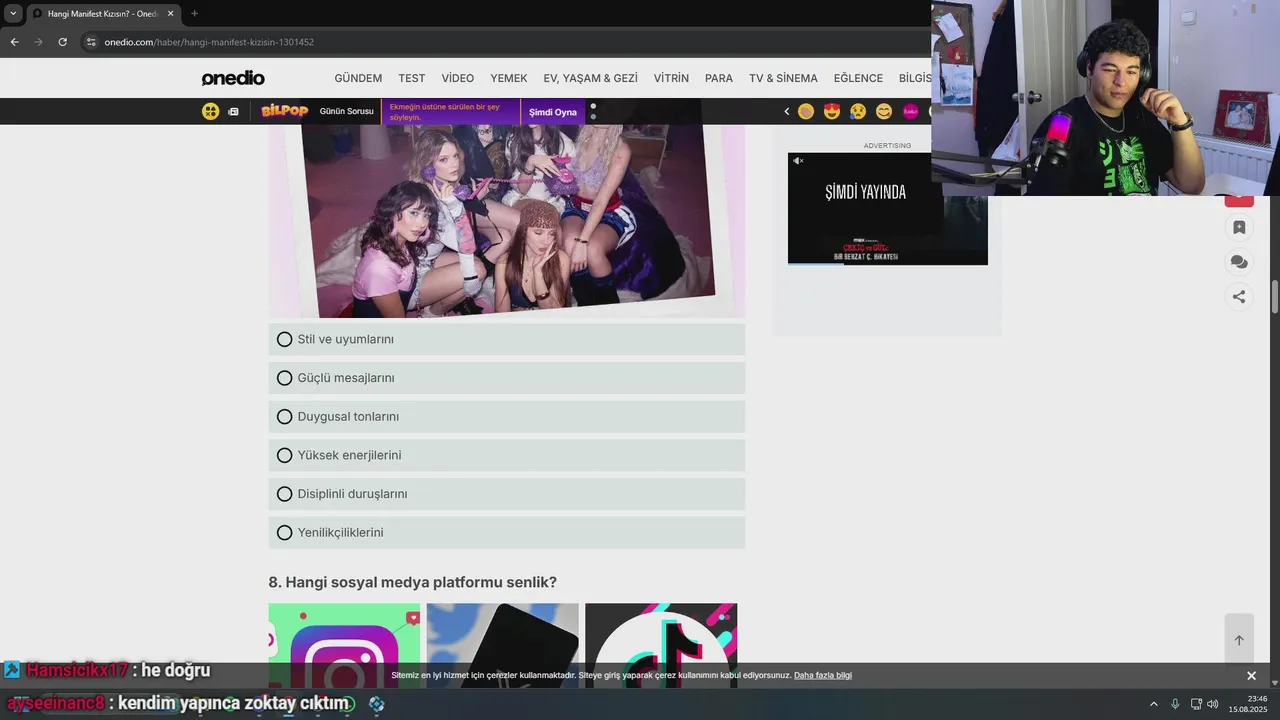Open the newspaper icon next to the smiley
This screenshot has height=720, width=1280.
pos(233,112)
